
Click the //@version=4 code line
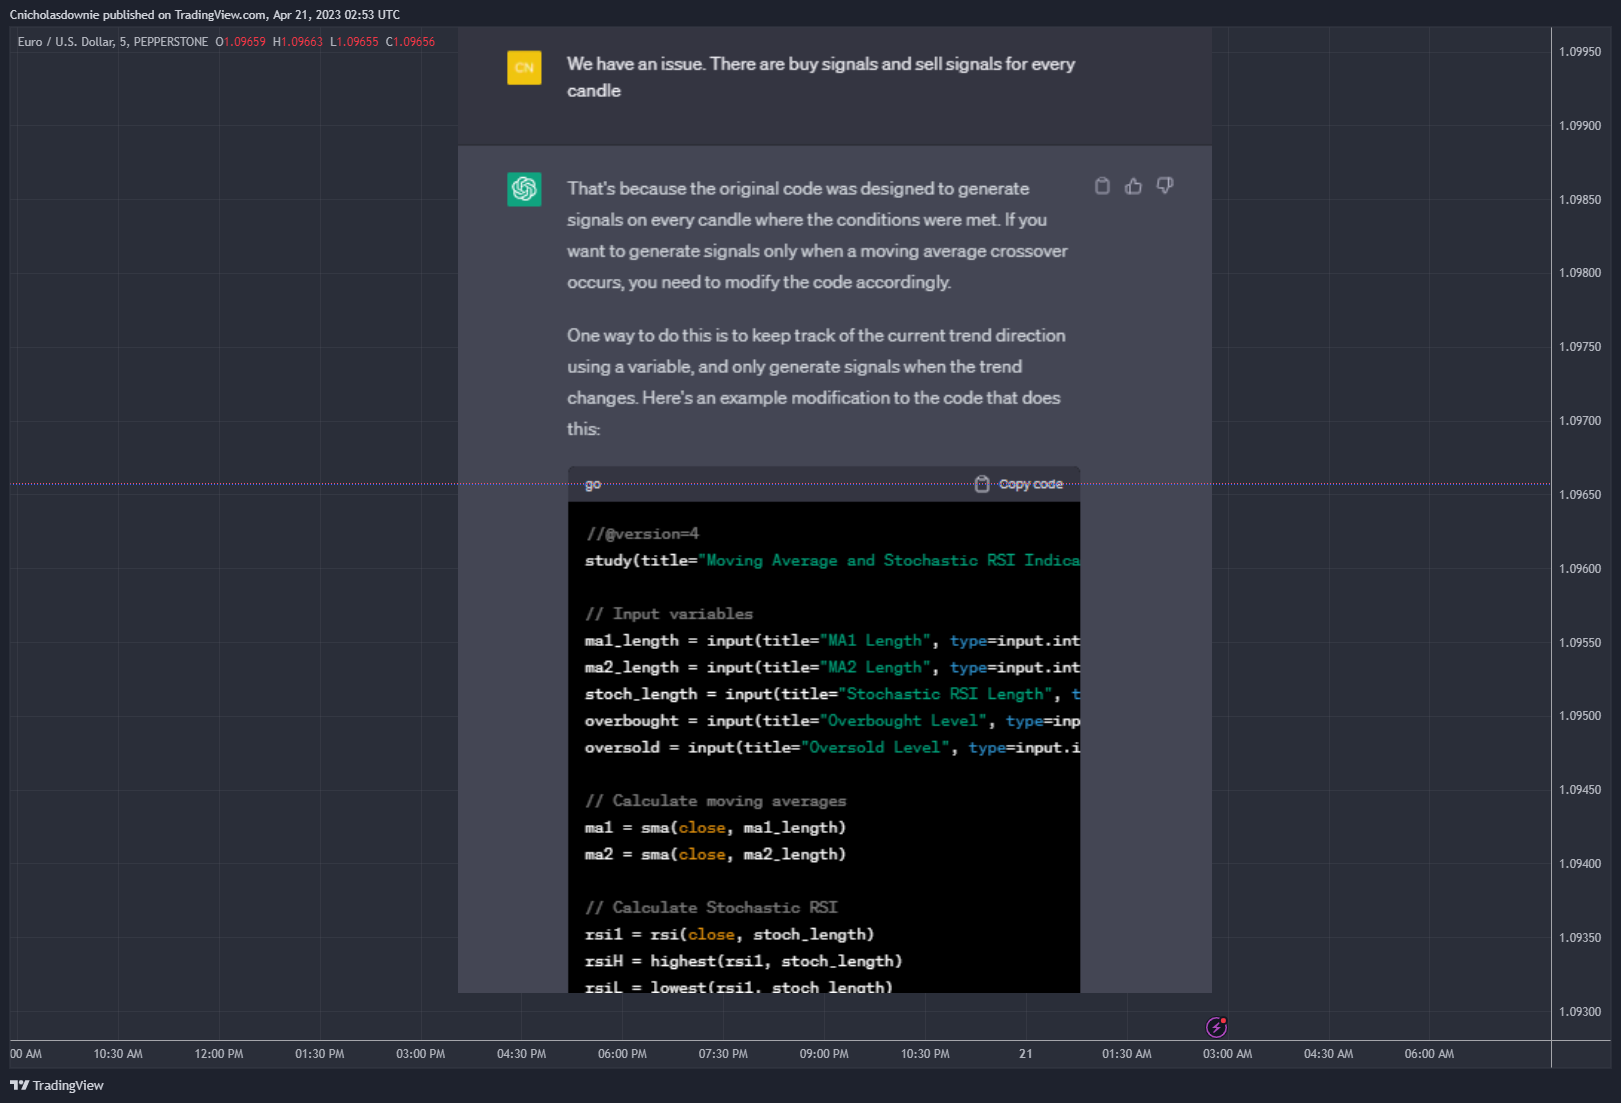(x=642, y=534)
